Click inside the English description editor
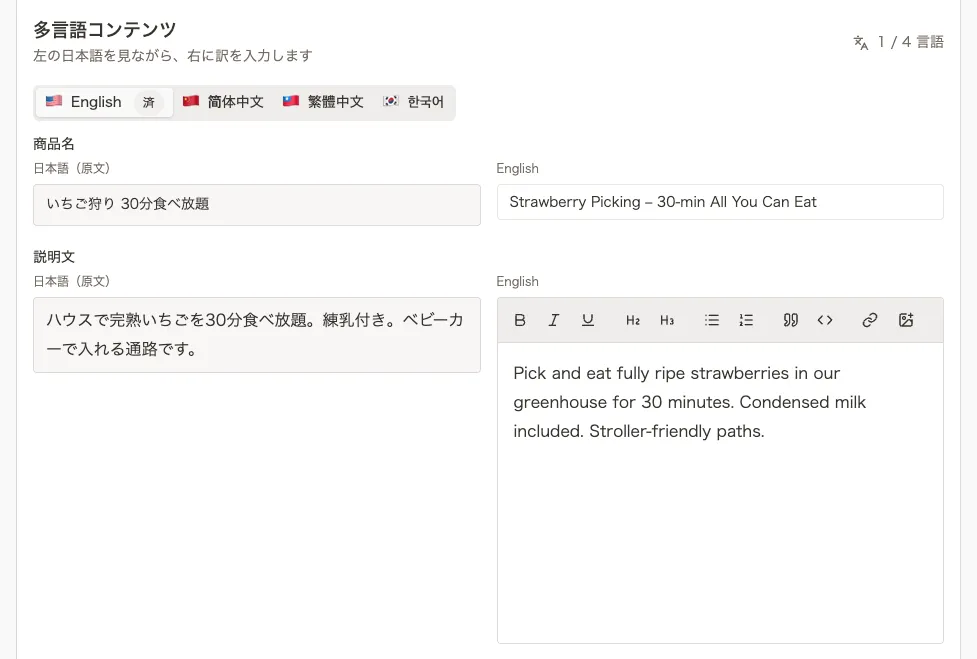Viewport: 977px width, 659px height. 720,492
